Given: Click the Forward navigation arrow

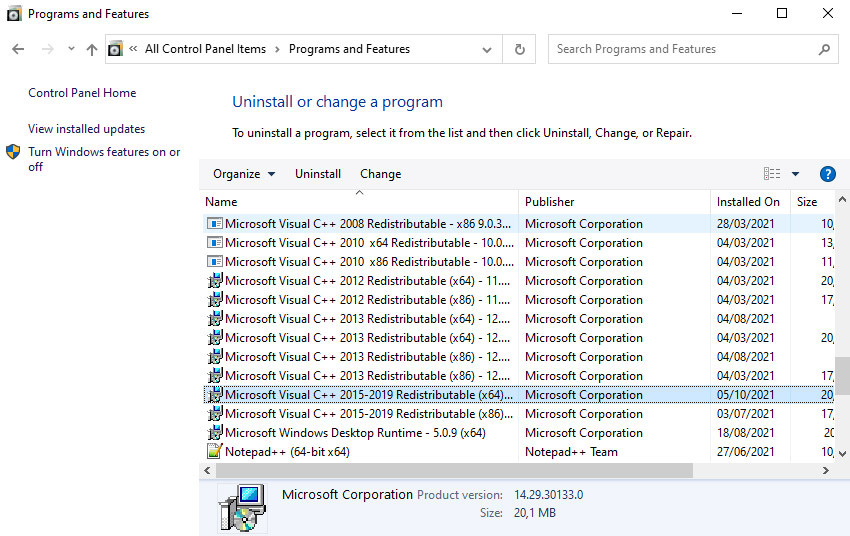Looking at the screenshot, I should tap(48, 49).
